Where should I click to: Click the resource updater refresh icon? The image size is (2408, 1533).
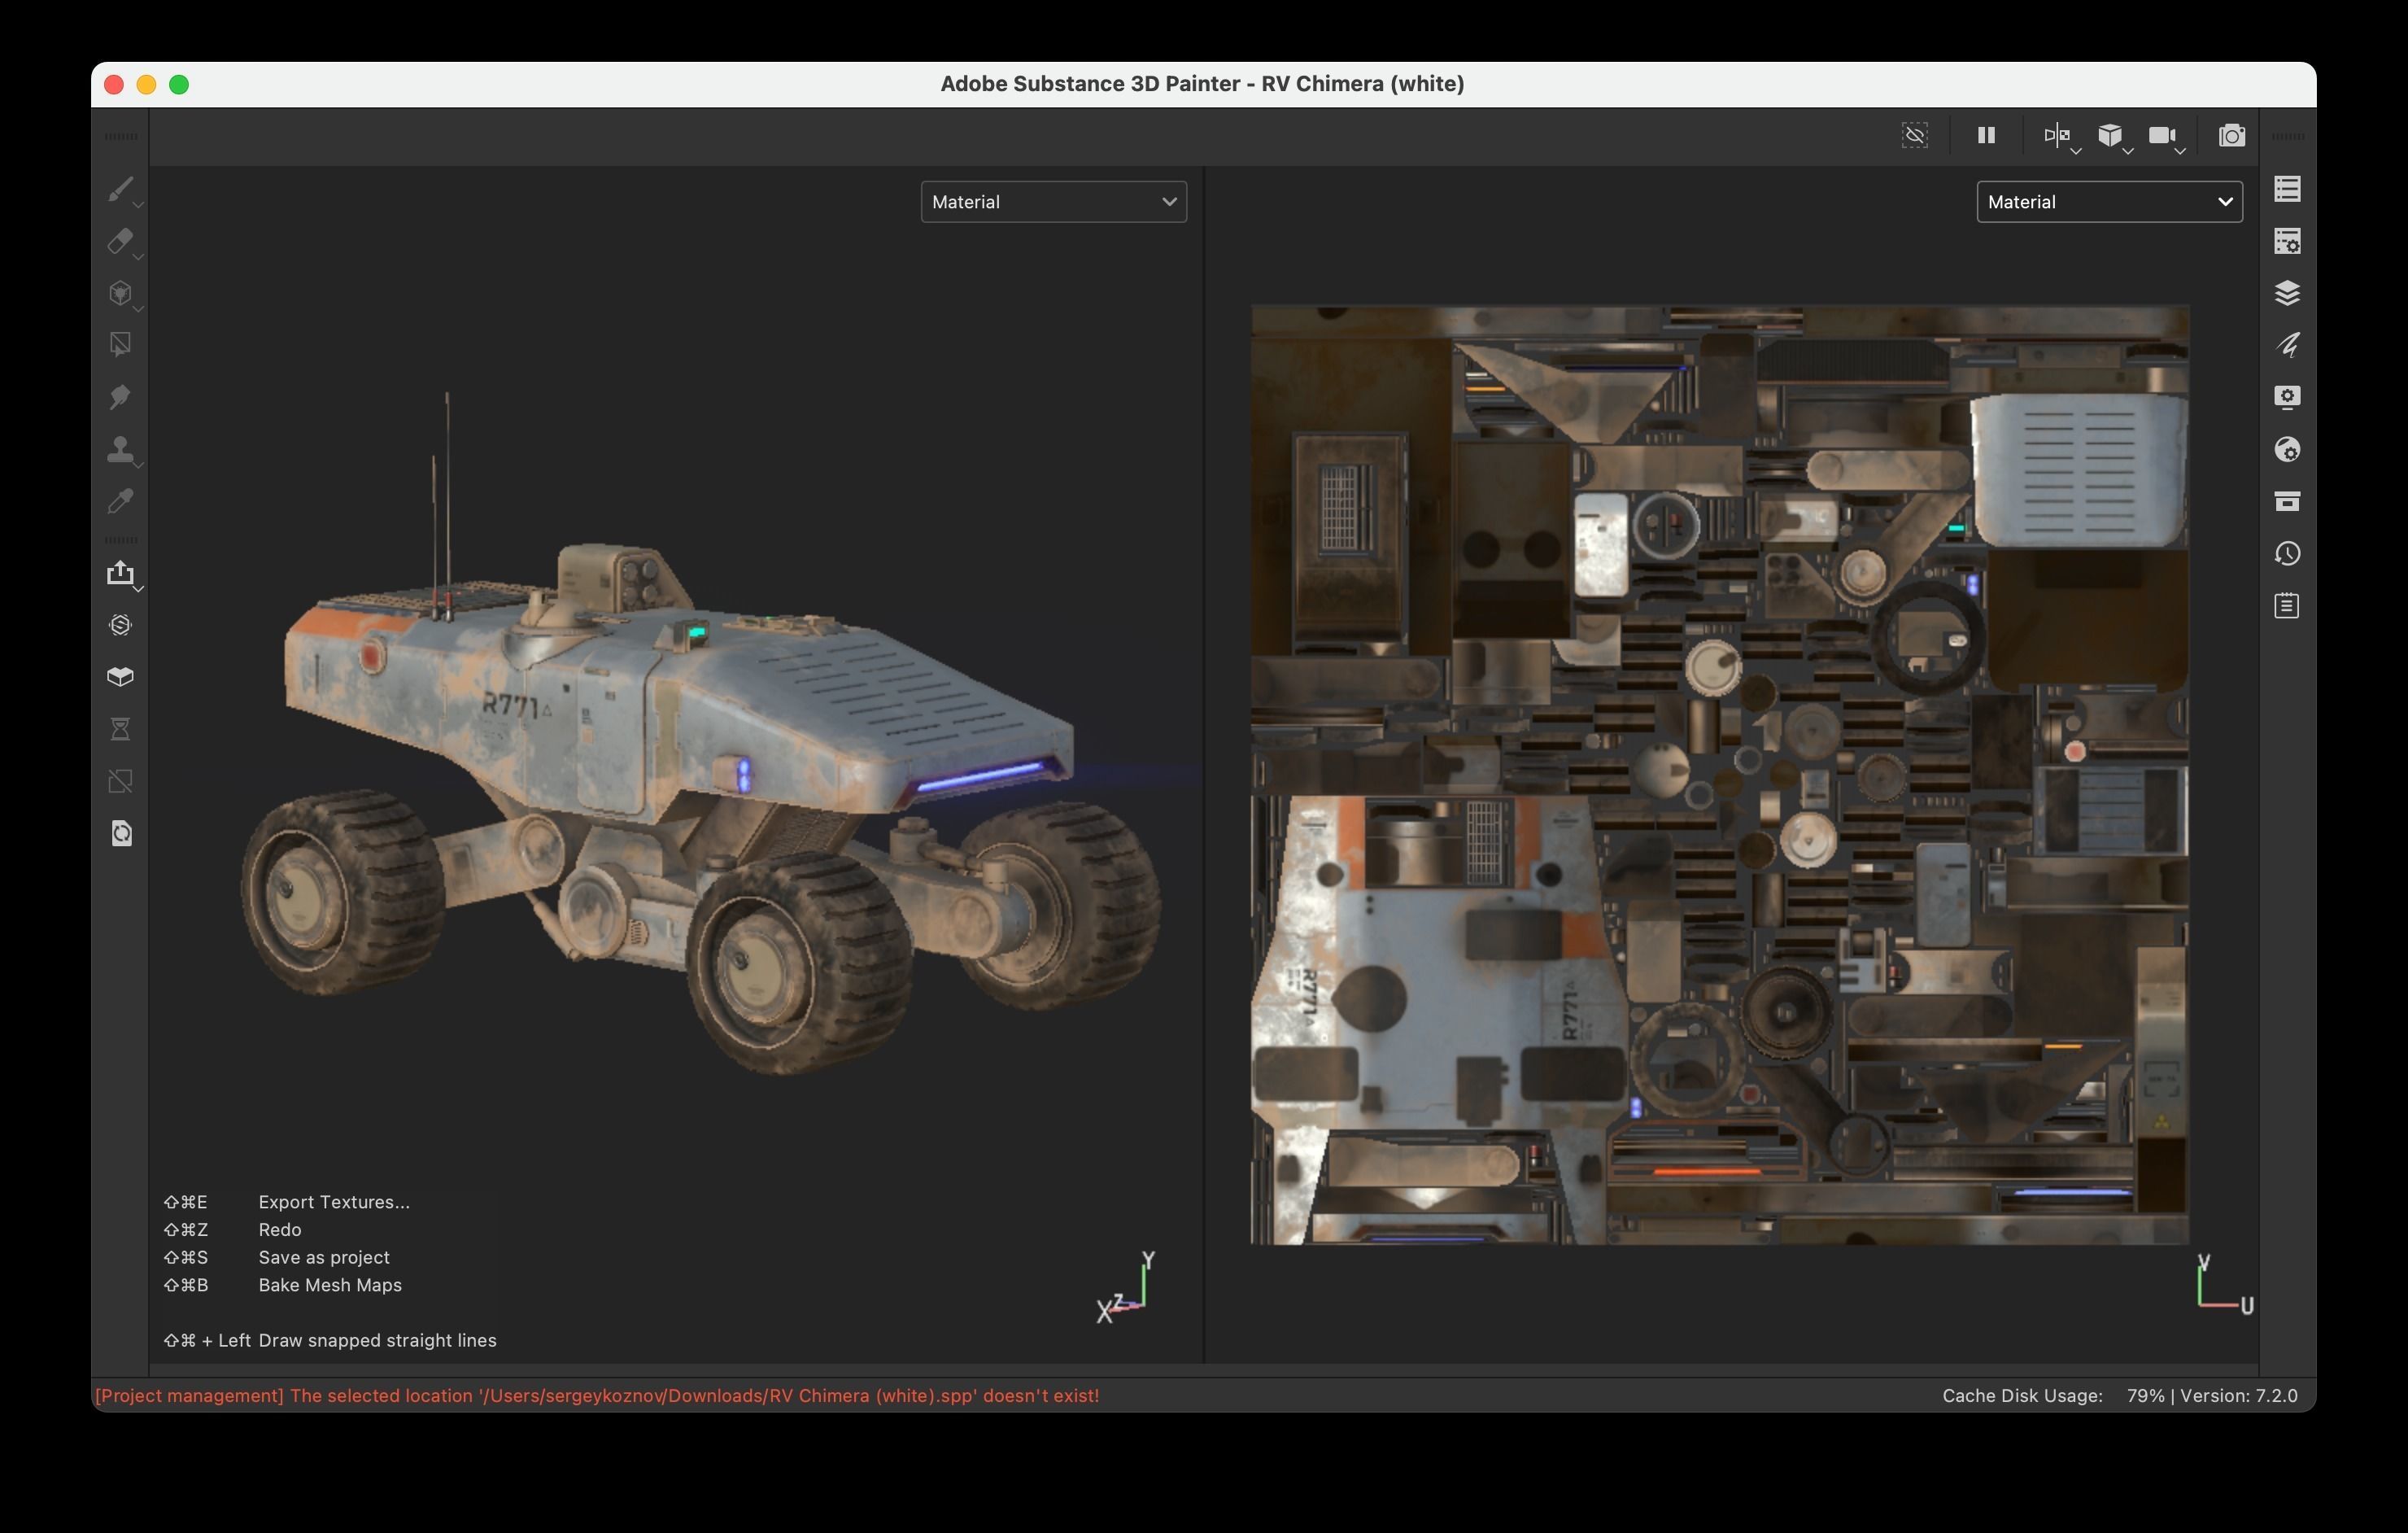click(x=120, y=833)
